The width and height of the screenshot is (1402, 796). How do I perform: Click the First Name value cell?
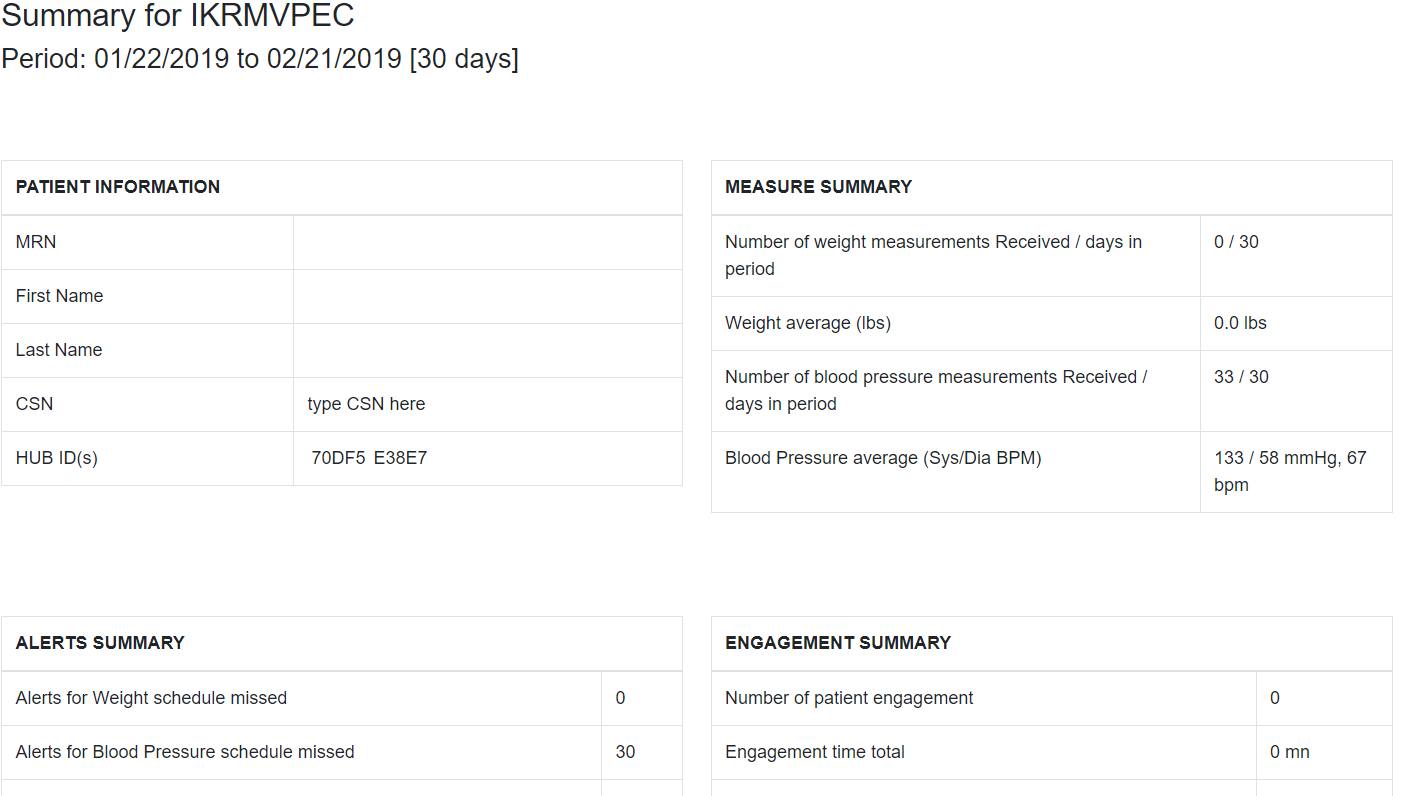[x=488, y=296]
